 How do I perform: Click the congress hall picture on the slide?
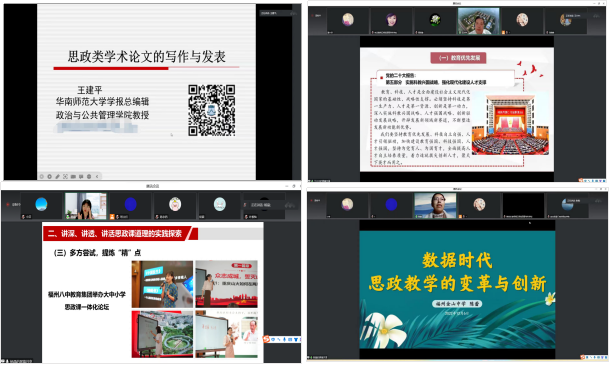(510, 124)
